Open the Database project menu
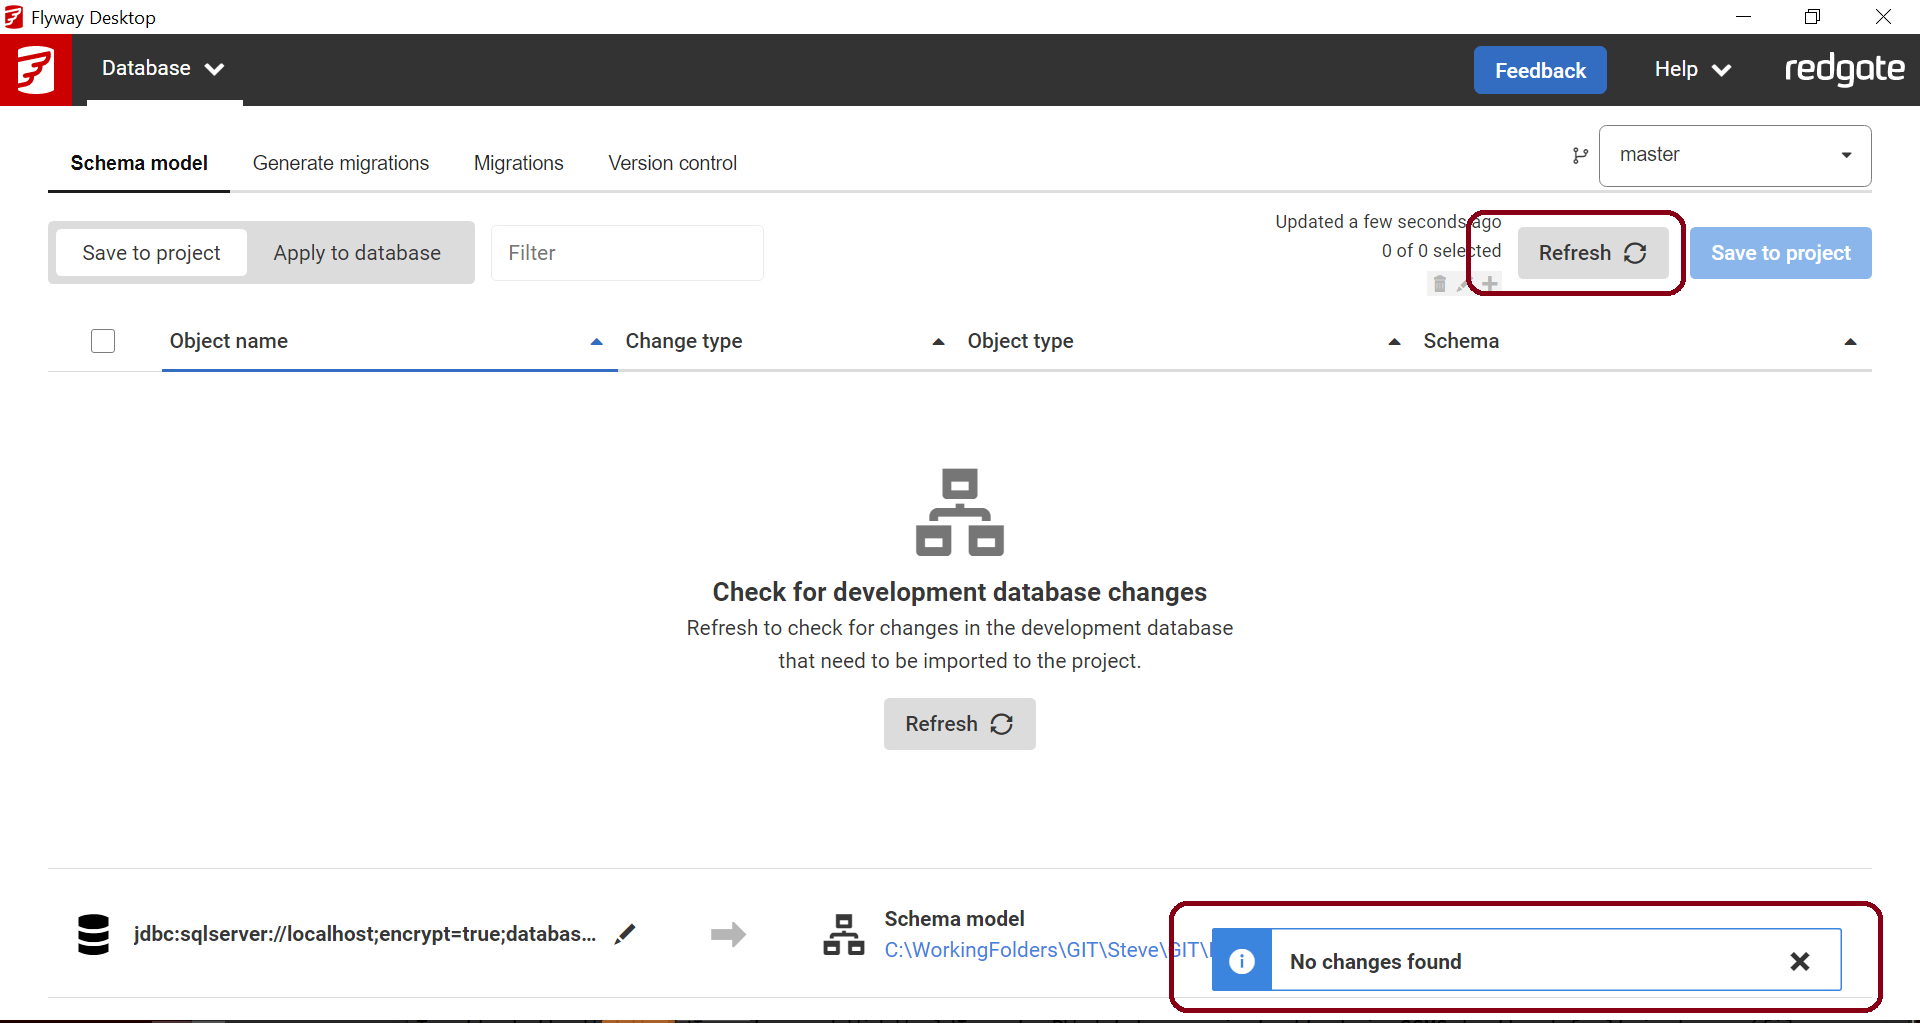The height and width of the screenshot is (1023, 1925). 163,69
